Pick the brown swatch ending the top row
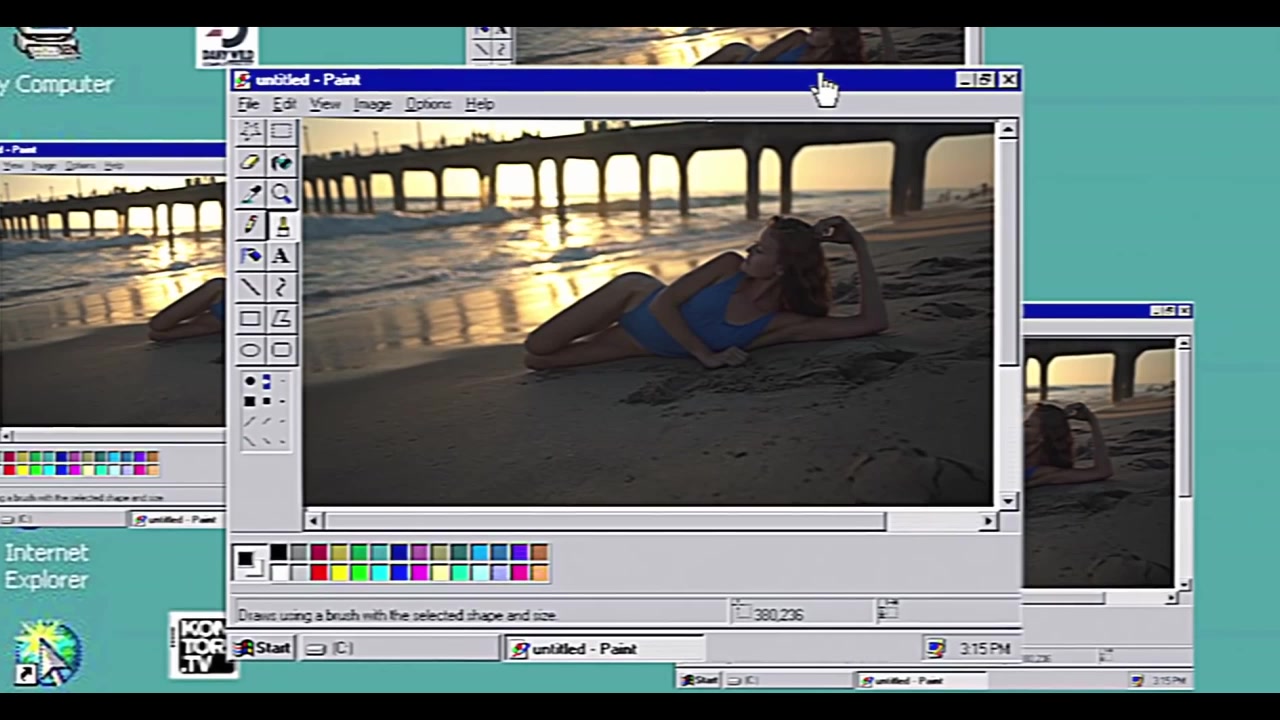Image resolution: width=1280 pixels, height=720 pixels. [x=539, y=552]
